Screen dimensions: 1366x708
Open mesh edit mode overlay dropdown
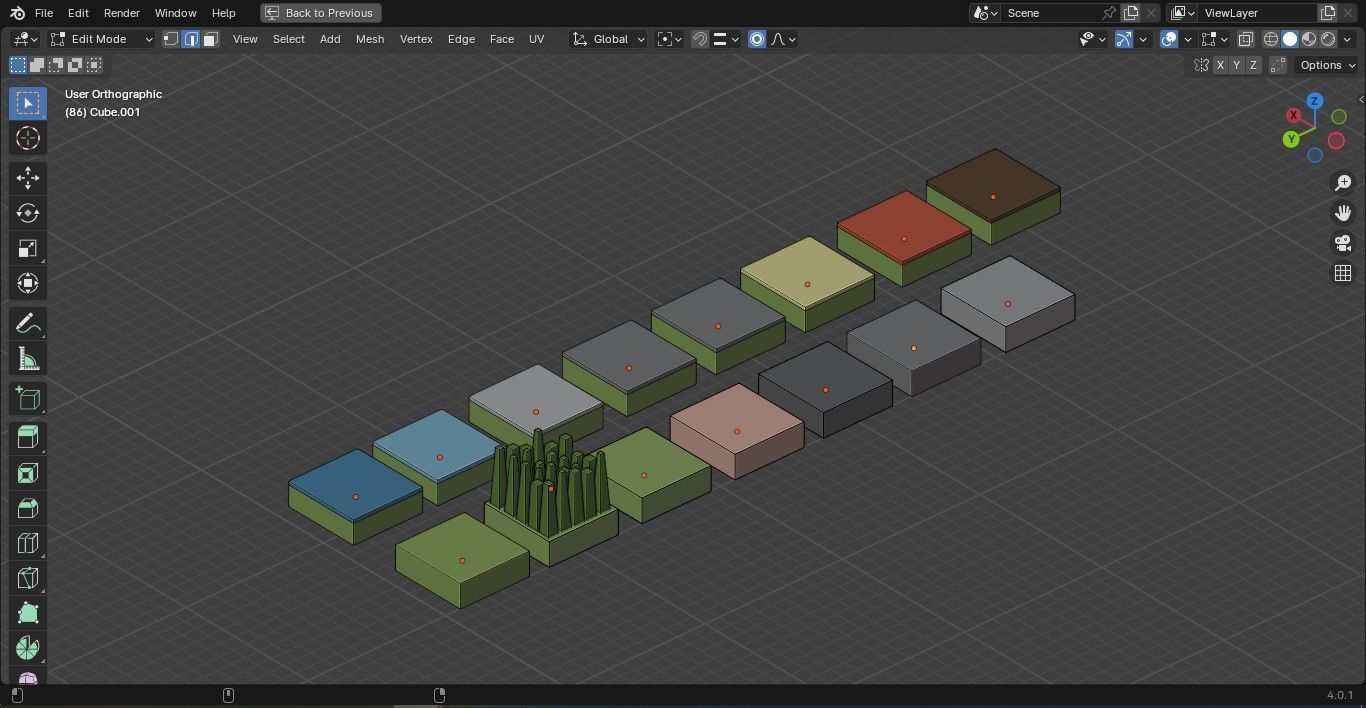[x=1214, y=39]
